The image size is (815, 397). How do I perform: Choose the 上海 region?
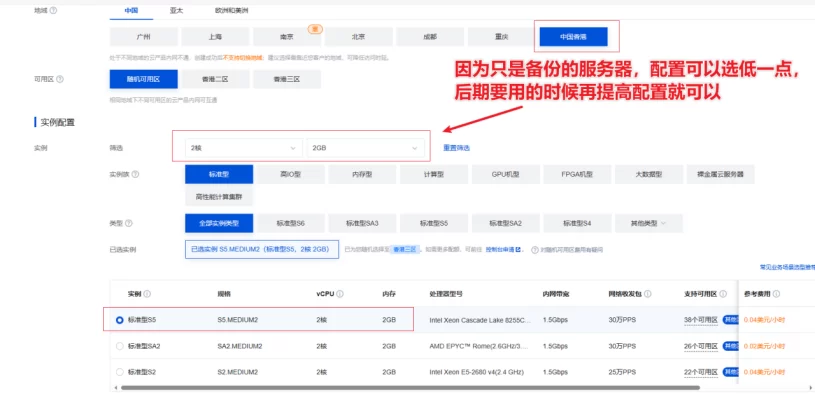pos(215,37)
